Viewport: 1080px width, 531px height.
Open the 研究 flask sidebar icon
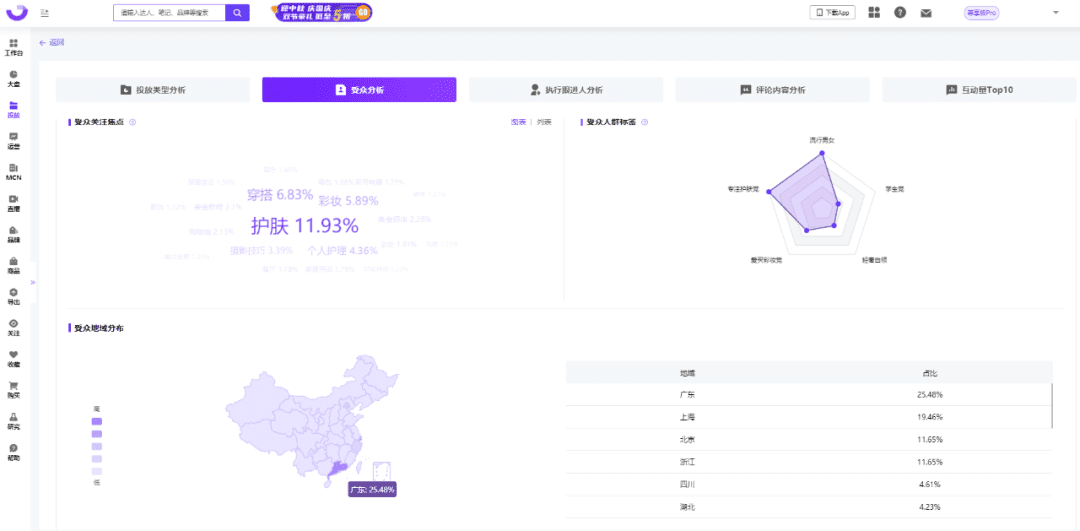[14, 417]
